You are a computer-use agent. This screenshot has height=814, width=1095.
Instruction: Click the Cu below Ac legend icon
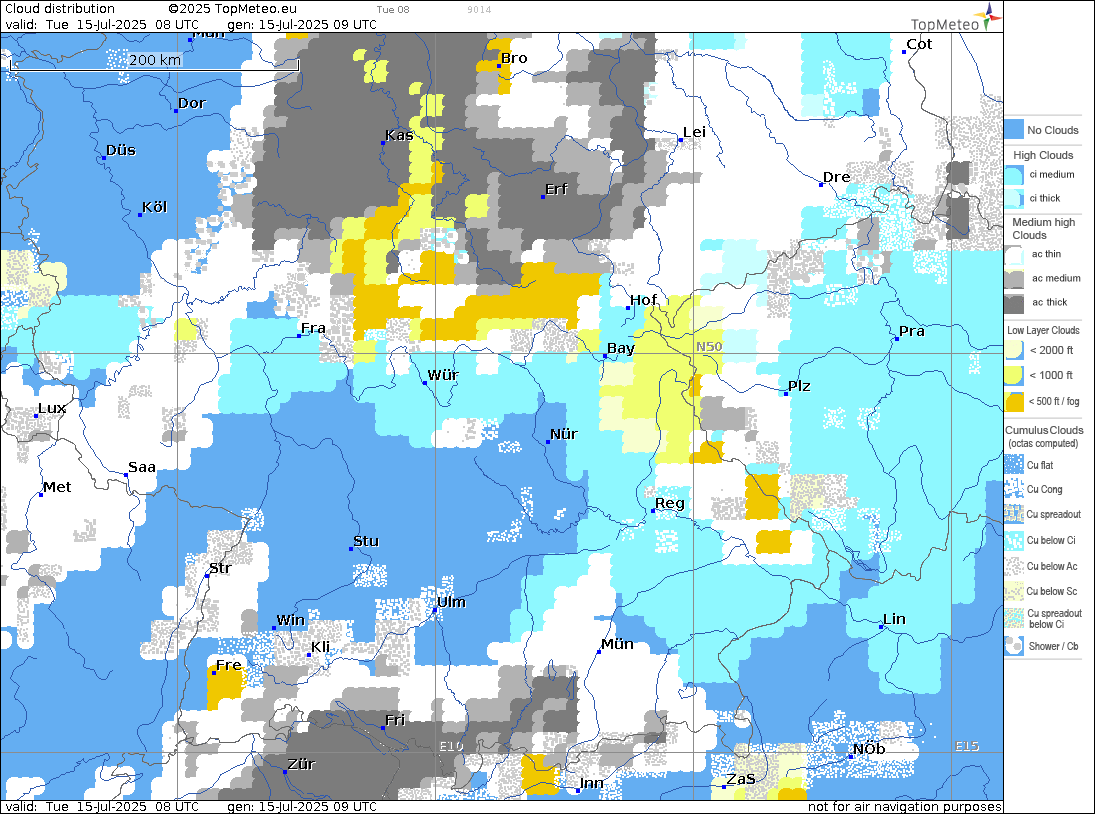[x=1014, y=566]
